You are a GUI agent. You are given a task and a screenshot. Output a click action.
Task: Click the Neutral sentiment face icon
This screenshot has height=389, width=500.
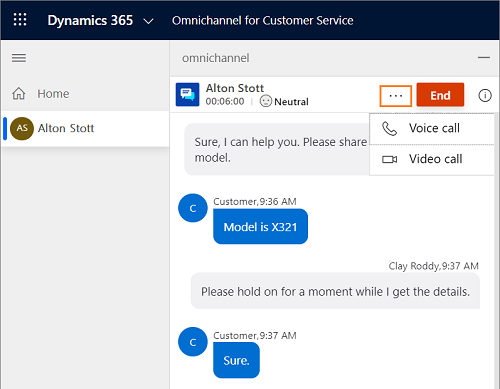266,101
